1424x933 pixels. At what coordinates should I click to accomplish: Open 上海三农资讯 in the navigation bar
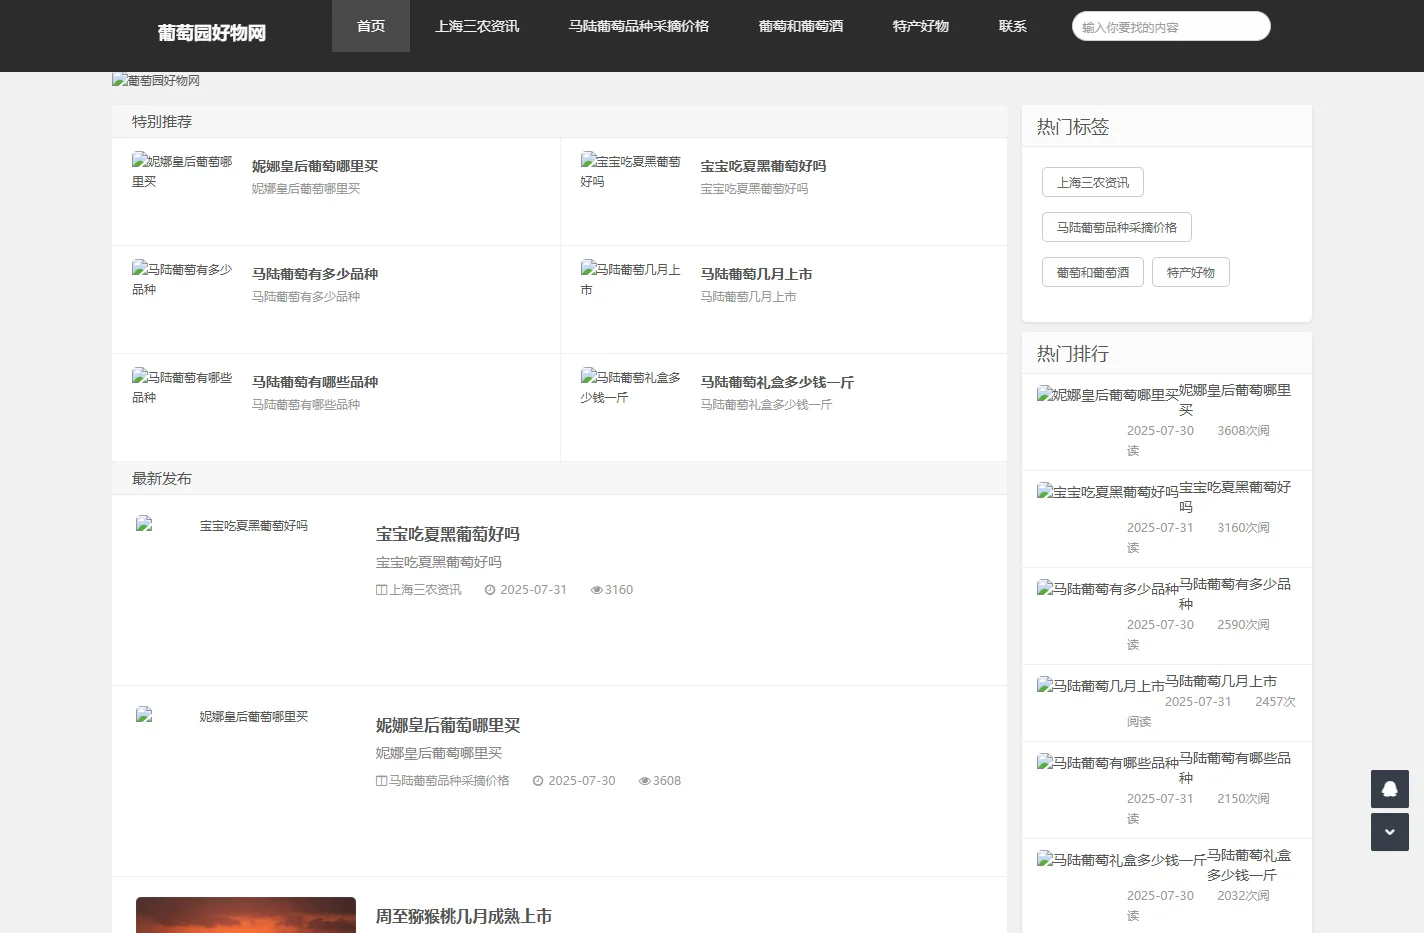(x=477, y=26)
